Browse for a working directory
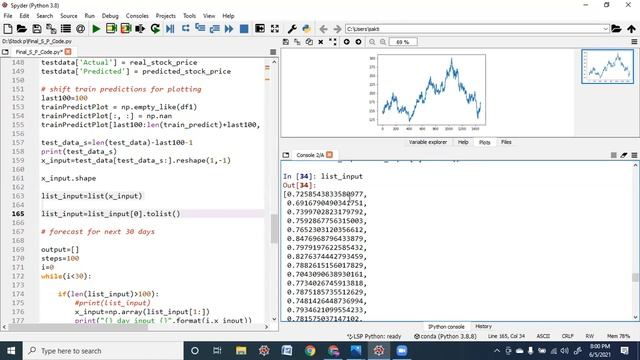This screenshot has height=360, width=640. point(616,29)
